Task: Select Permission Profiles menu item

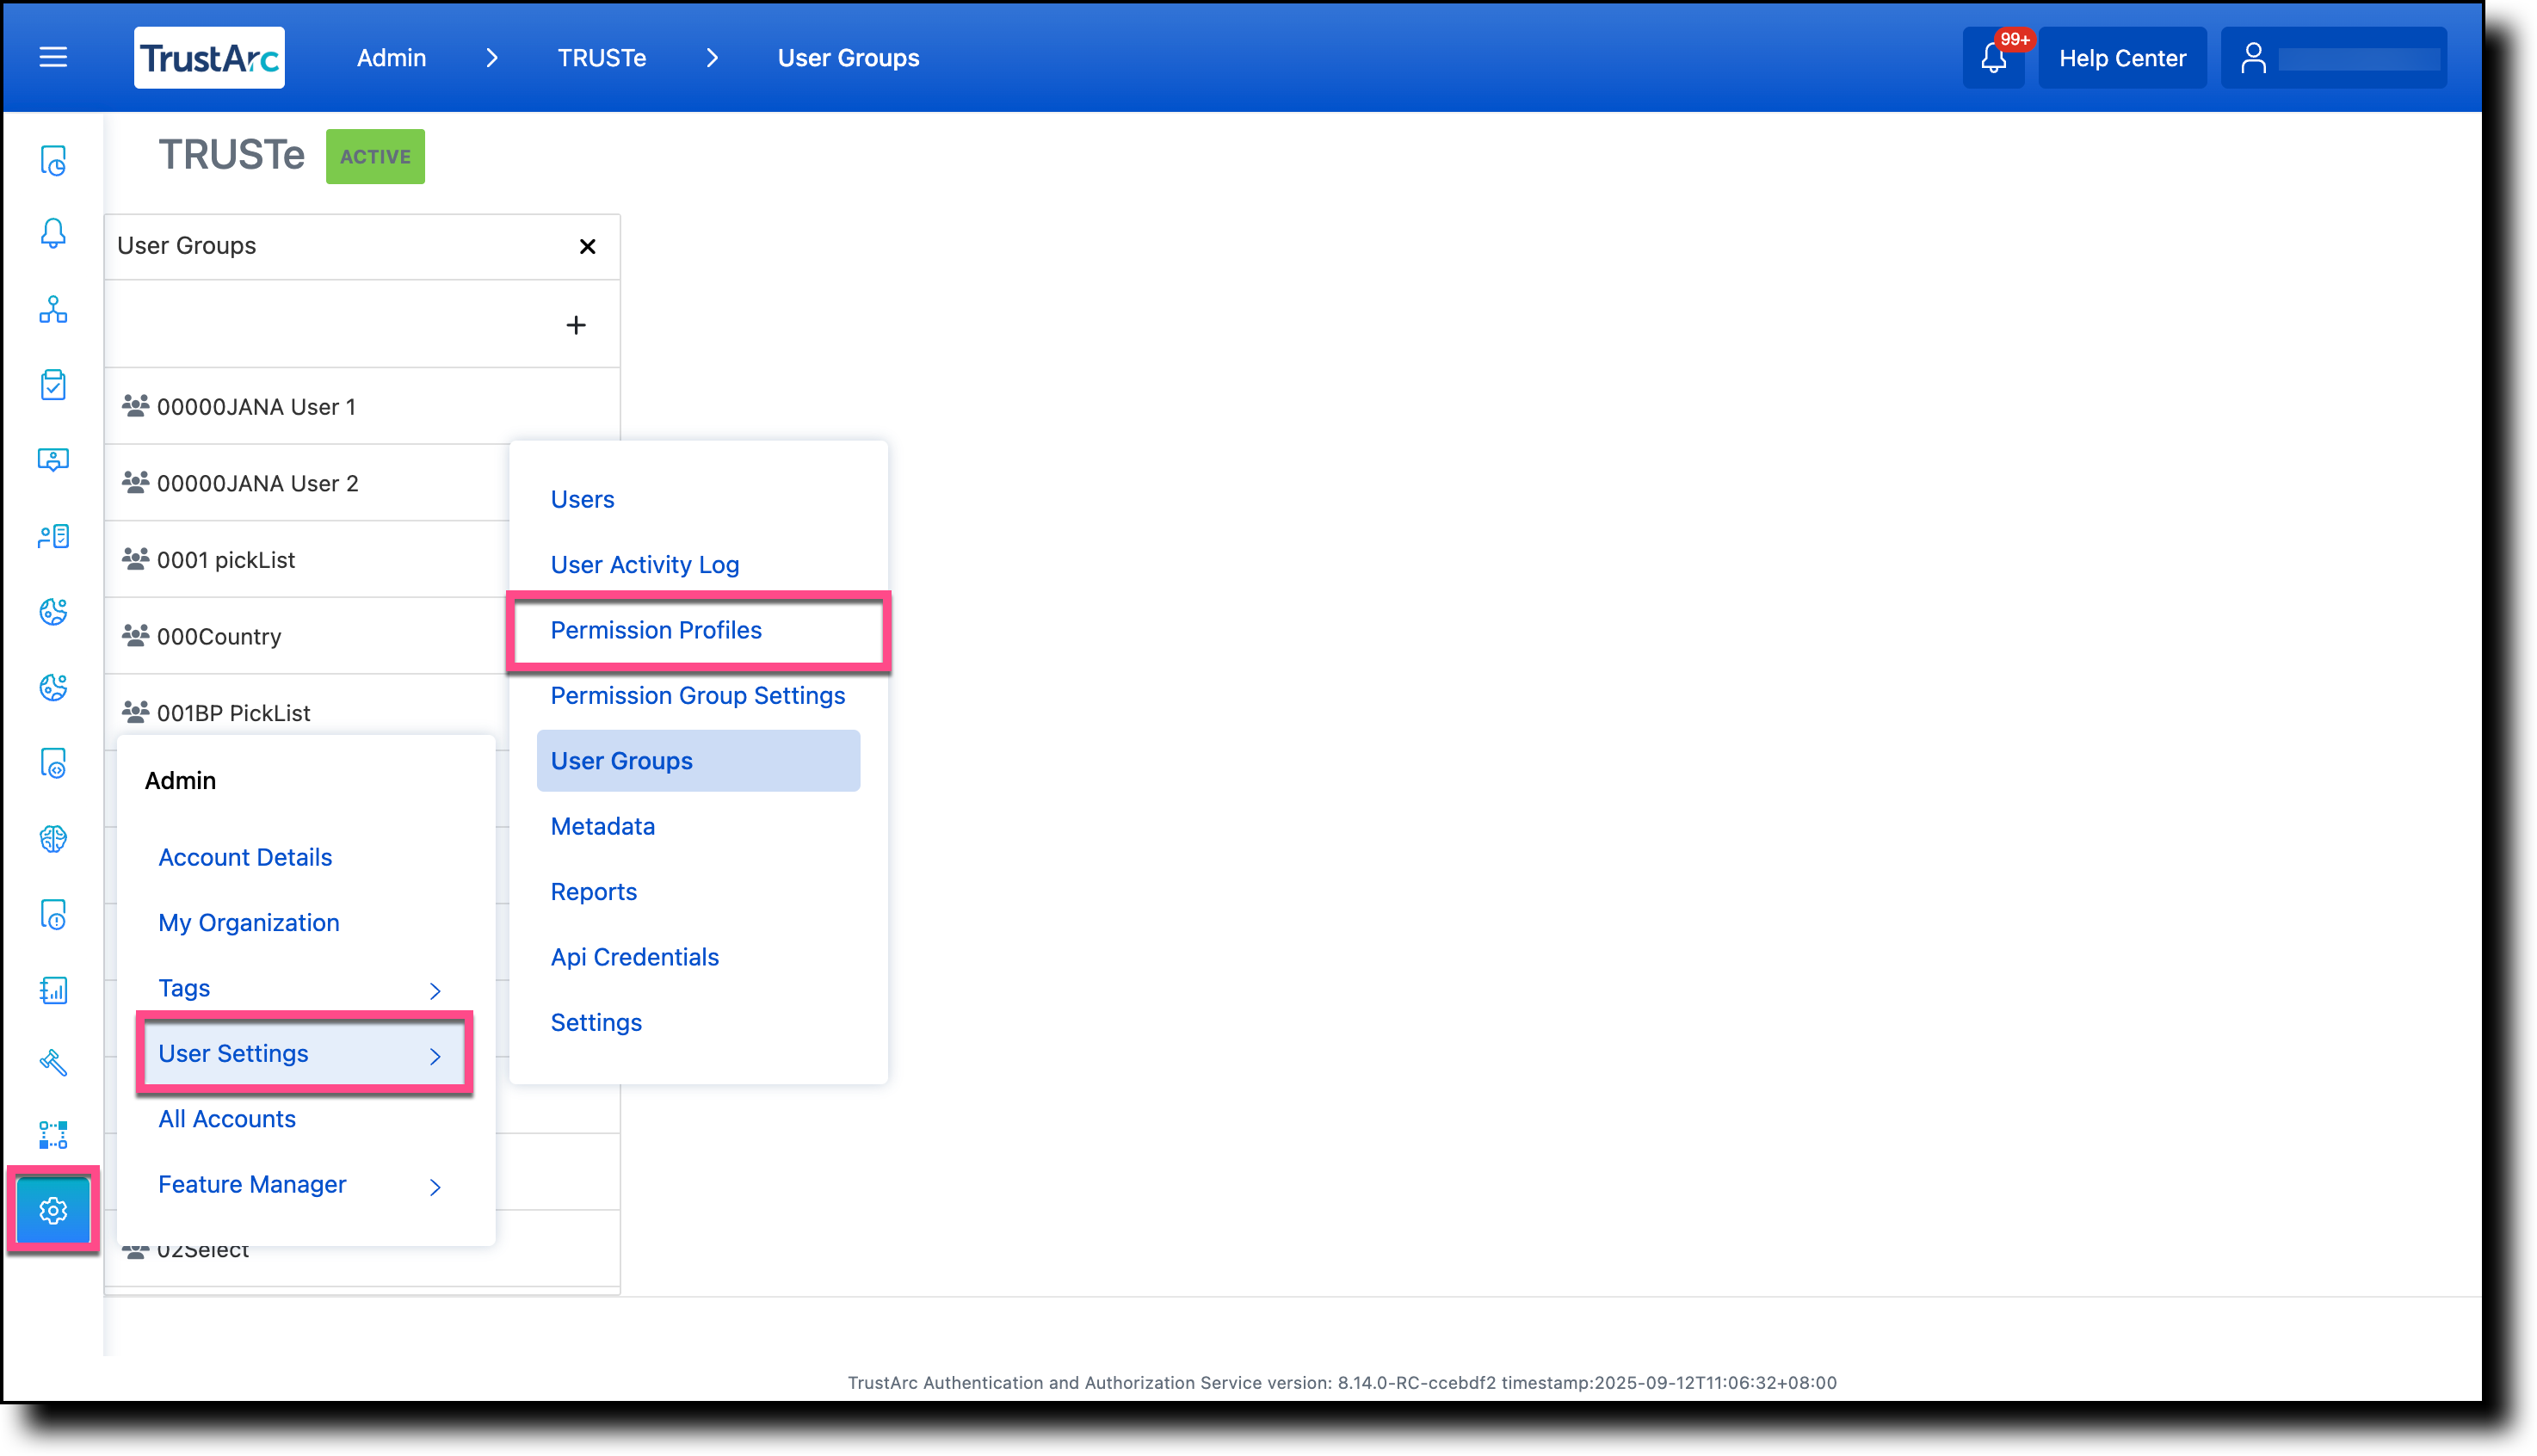Action: 656,630
